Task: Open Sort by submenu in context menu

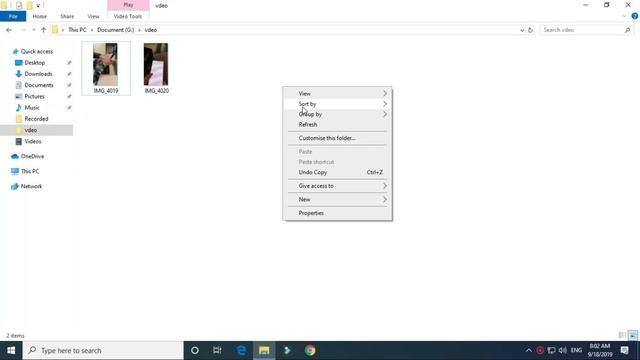Action: pos(337,104)
